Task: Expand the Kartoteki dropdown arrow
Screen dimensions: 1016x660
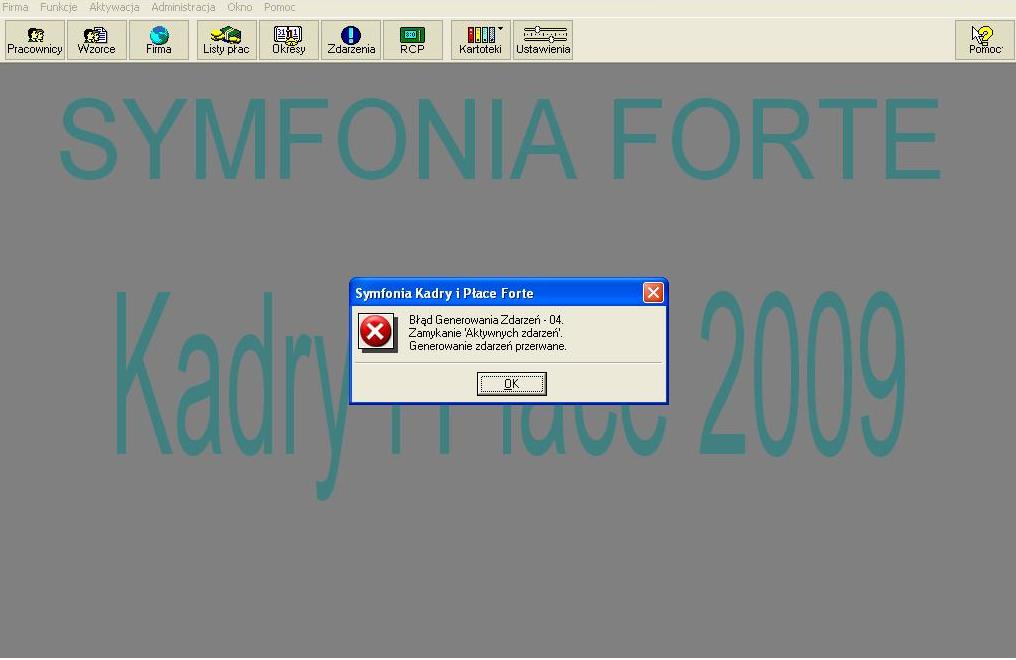Action: click(x=501, y=28)
